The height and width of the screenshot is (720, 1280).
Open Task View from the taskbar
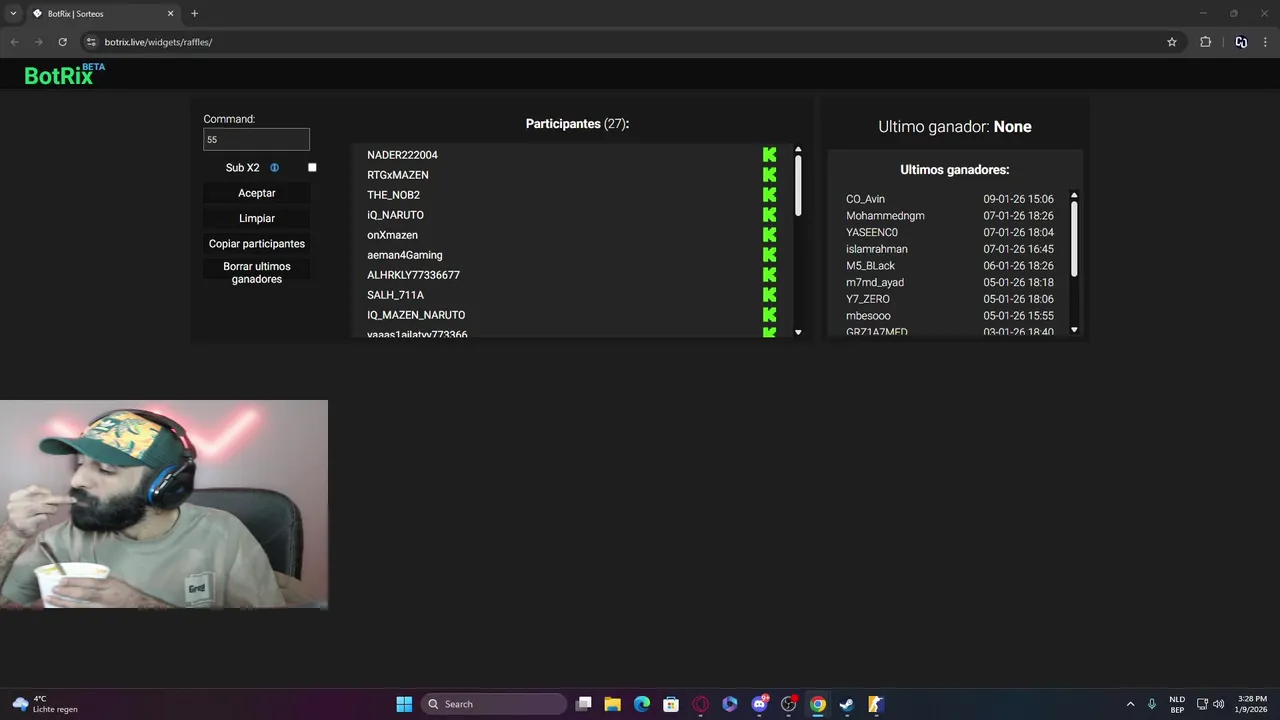tap(584, 704)
